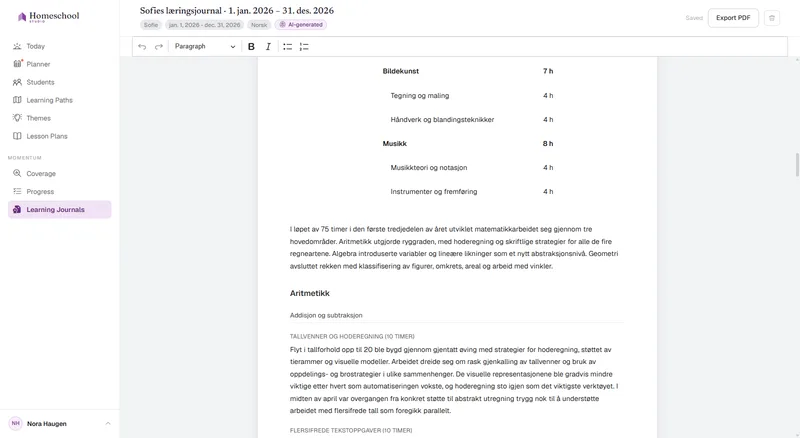Open the Themes lightbulb icon
Image resolution: width=800 pixels, height=438 pixels.
tap(17, 118)
